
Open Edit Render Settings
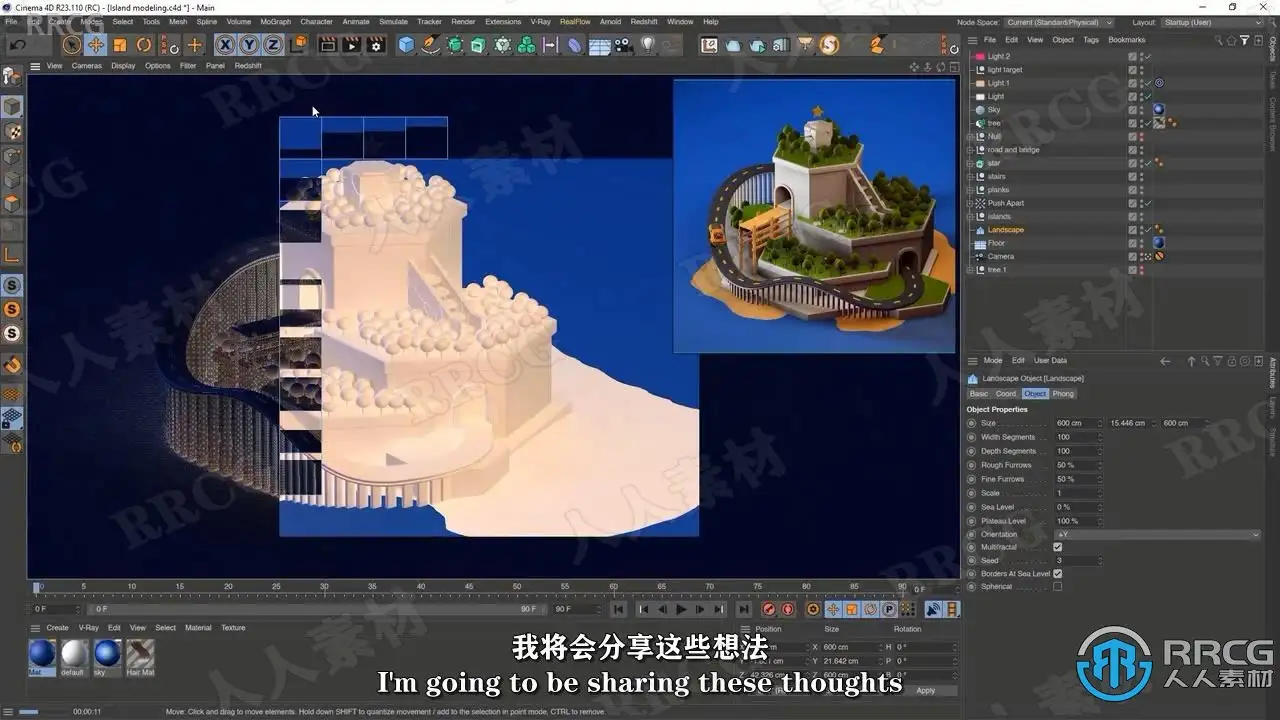pyautogui.click(x=376, y=44)
